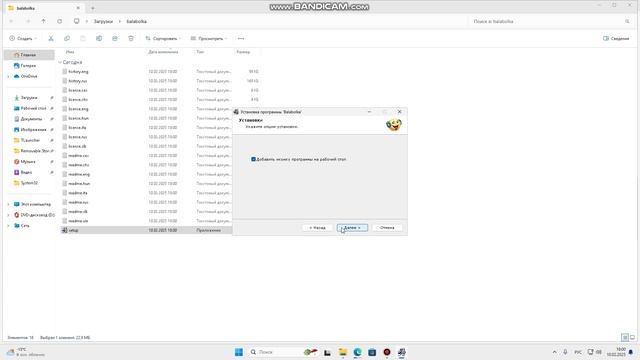Open Загрузки in the sidebar quick access
Viewport: 640px width, 360px height.
click(29, 98)
